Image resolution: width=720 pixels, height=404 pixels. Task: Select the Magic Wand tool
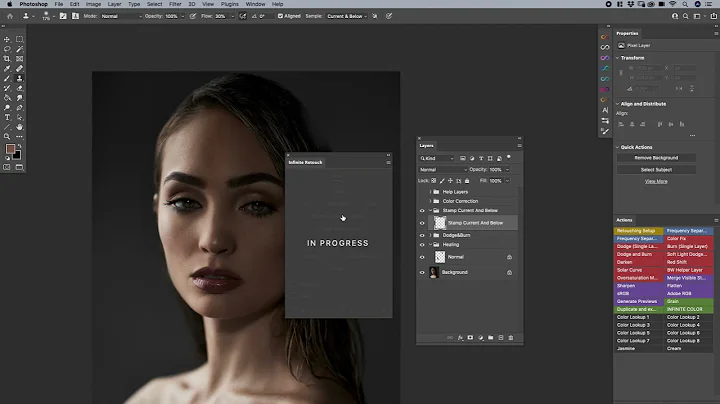pyautogui.click(x=19, y=49)
